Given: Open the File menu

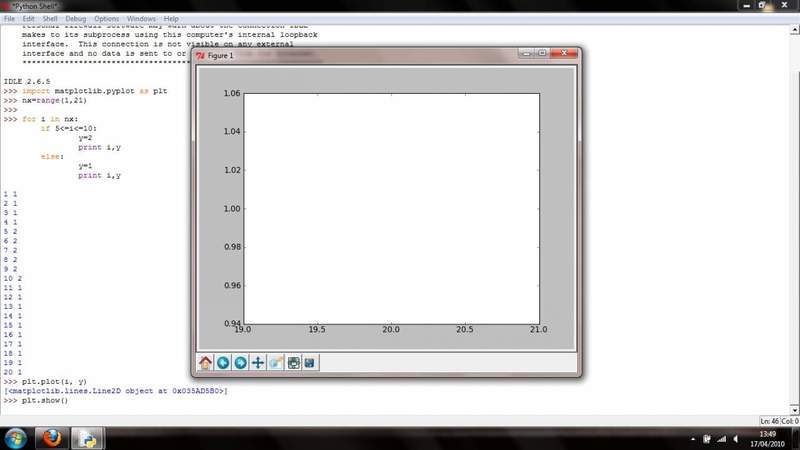Looking at the screenshot, I should pyautogui.click(x=10, y=19).
